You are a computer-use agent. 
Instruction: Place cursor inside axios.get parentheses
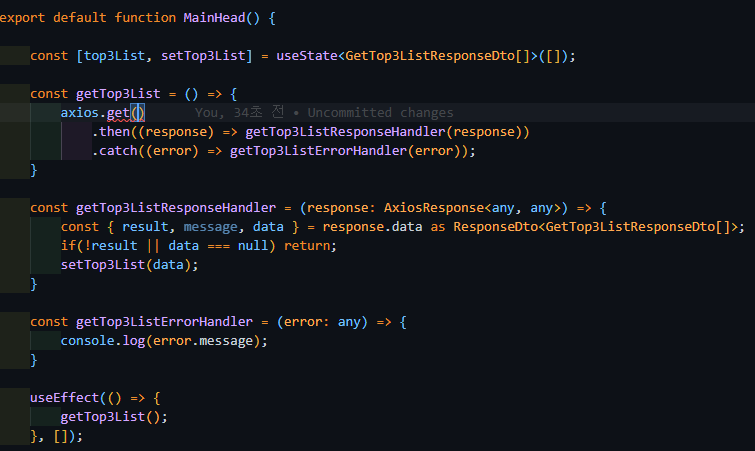[x=138, y=113]
